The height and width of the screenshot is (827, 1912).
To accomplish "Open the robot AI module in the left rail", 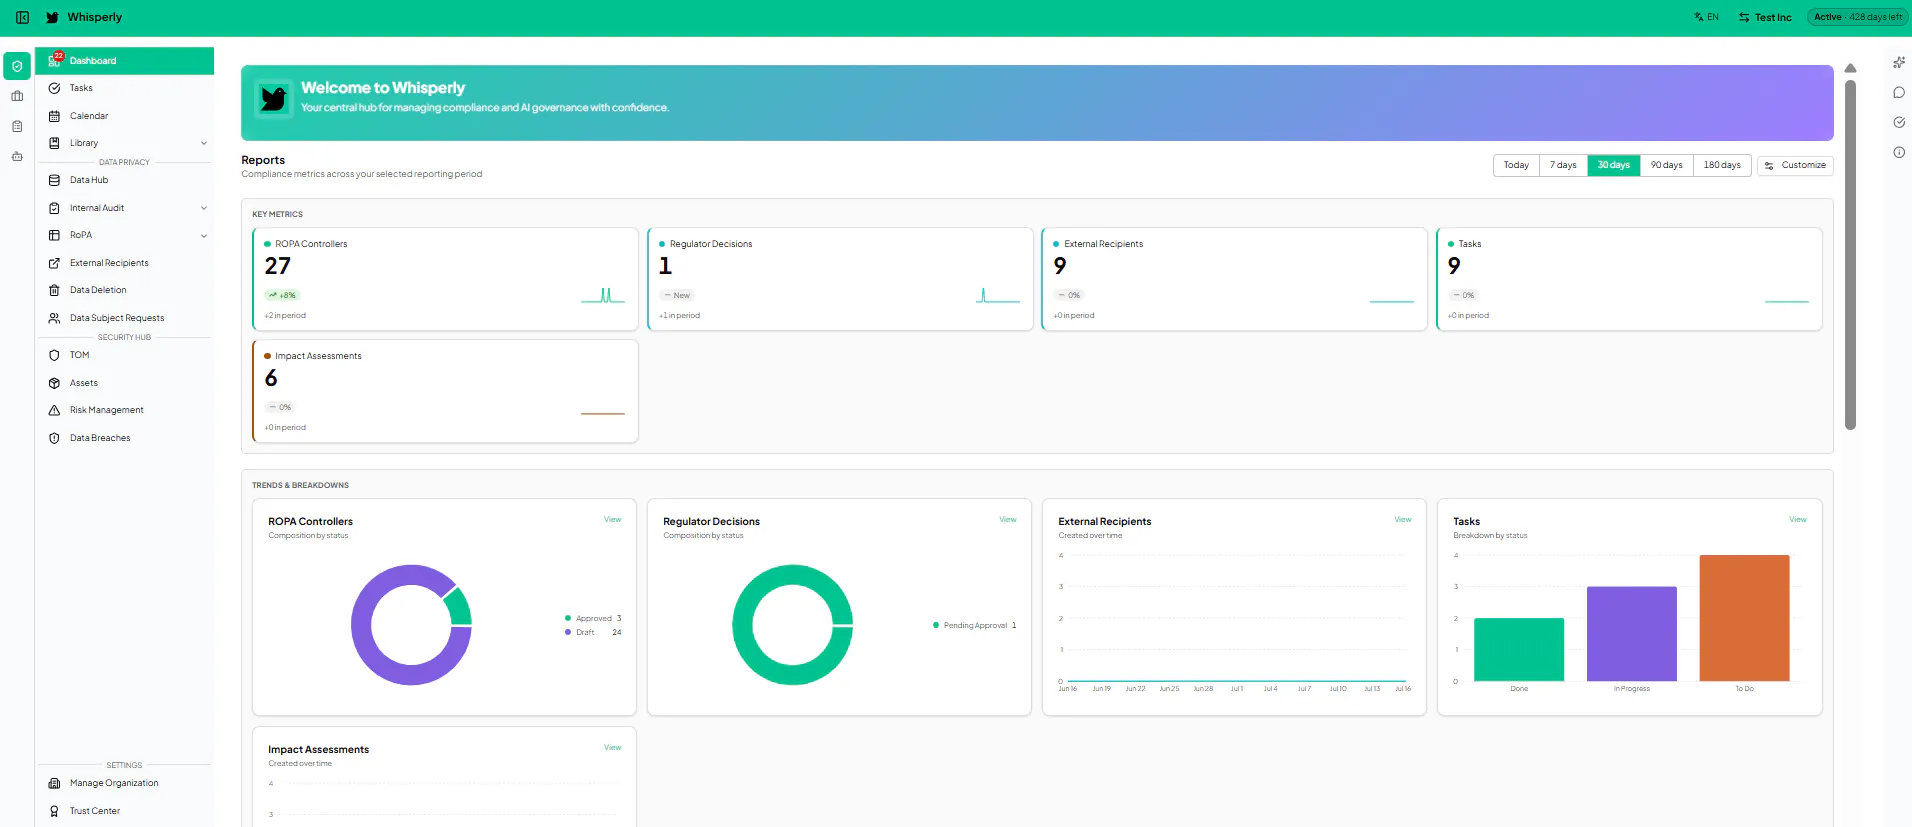I will (x=17, y=156).
